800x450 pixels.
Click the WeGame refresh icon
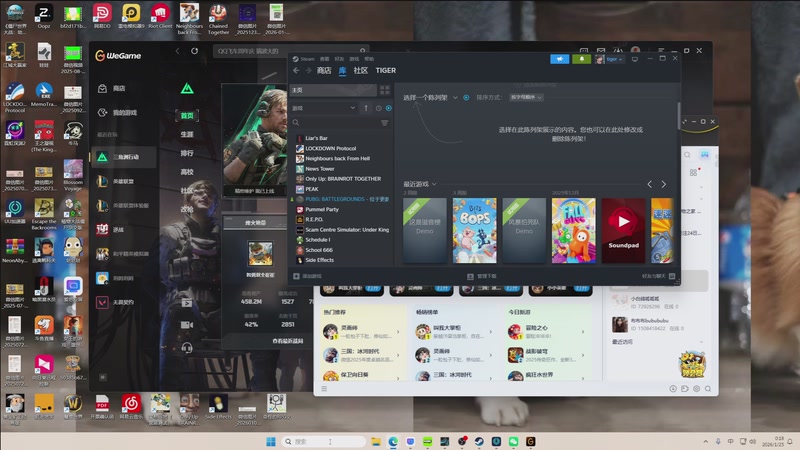194,51
